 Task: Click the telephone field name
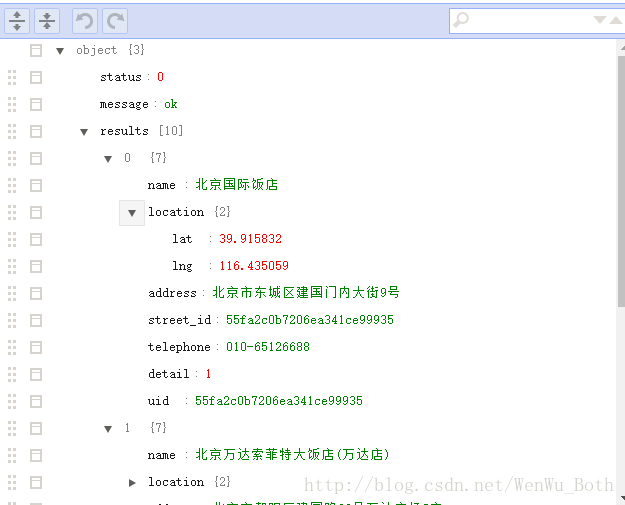(x=179, y=347)
